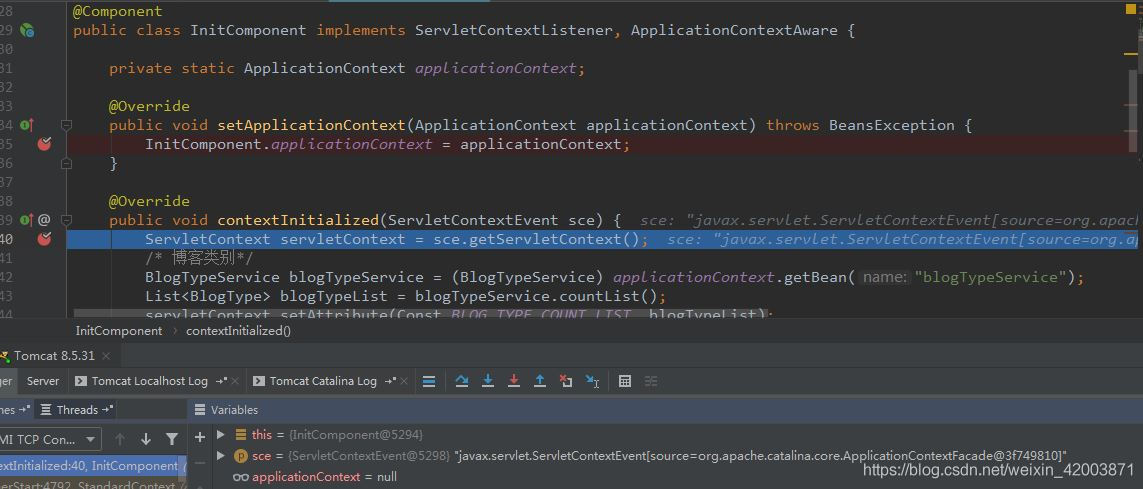Click the frames filter funnel icon

pyautogui.click(x=172, y=439)
